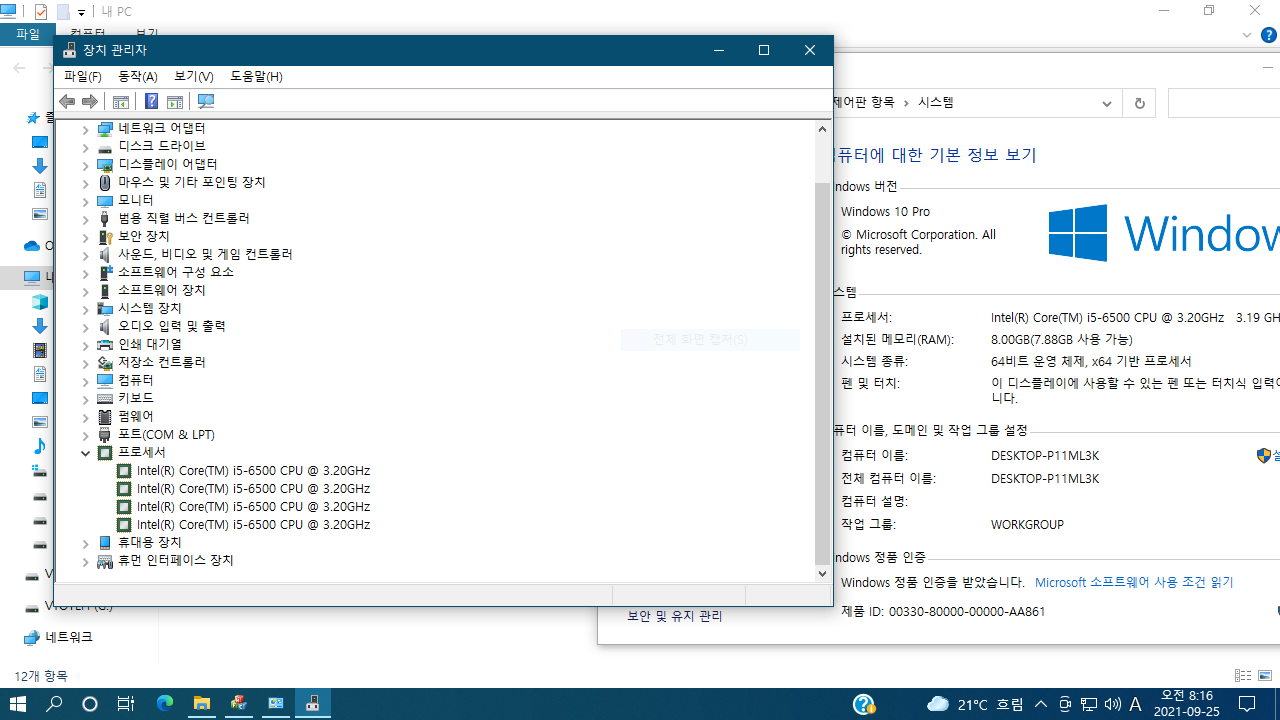Select the 컴퓨터 category icon
The width and height of the screenshot is (1280, 720).
coord(105,380)
